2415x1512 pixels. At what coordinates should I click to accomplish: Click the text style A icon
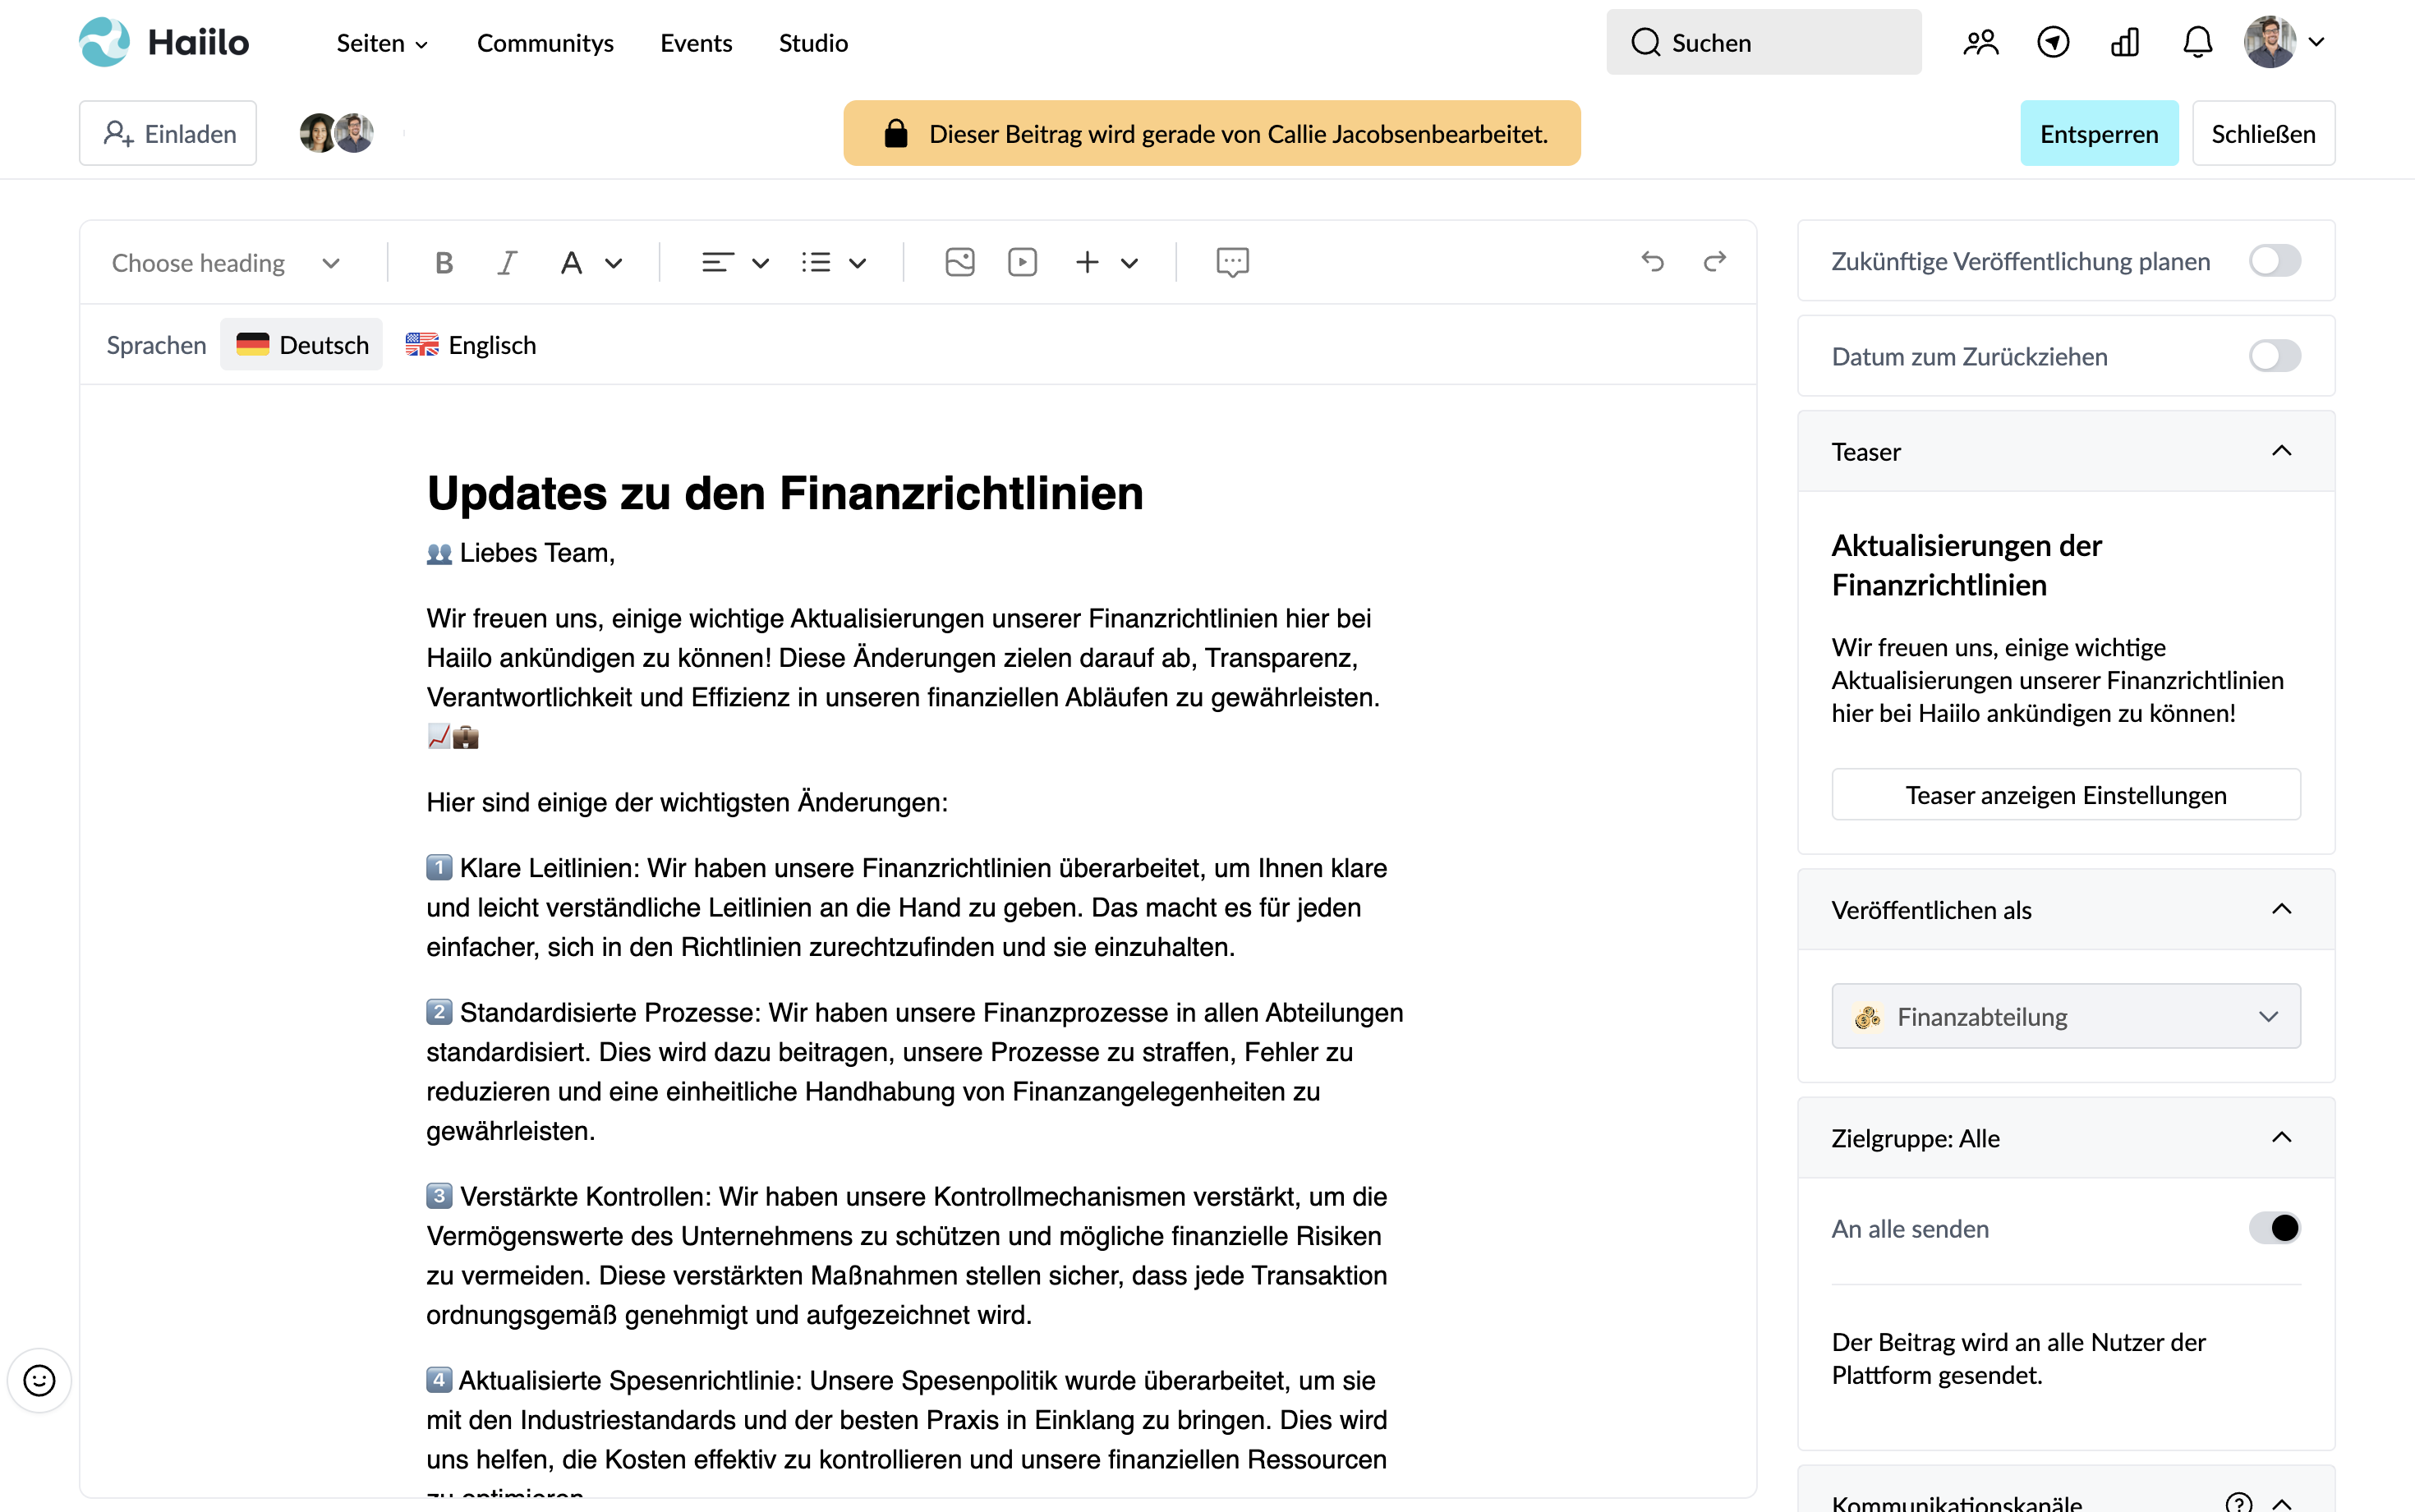coord(571,262)
